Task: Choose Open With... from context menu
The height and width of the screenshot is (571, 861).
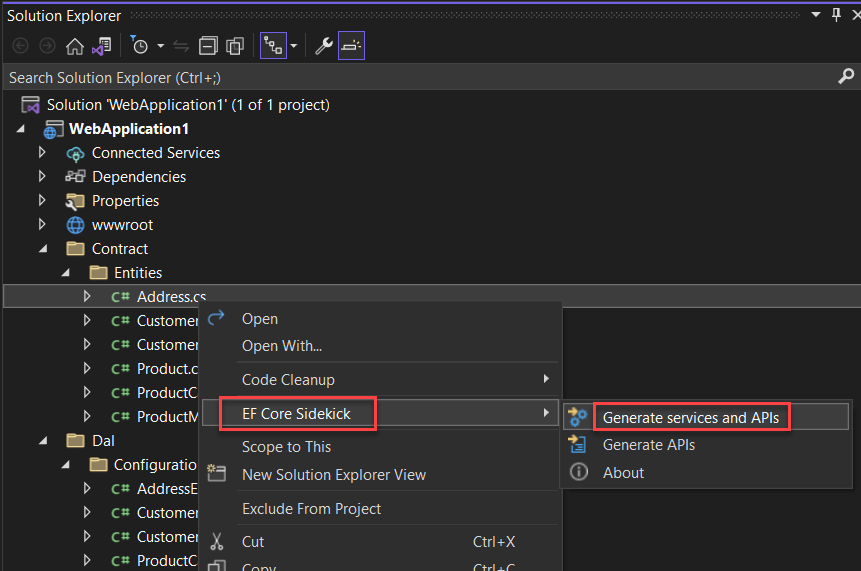Action: click(x=282, y=346)
